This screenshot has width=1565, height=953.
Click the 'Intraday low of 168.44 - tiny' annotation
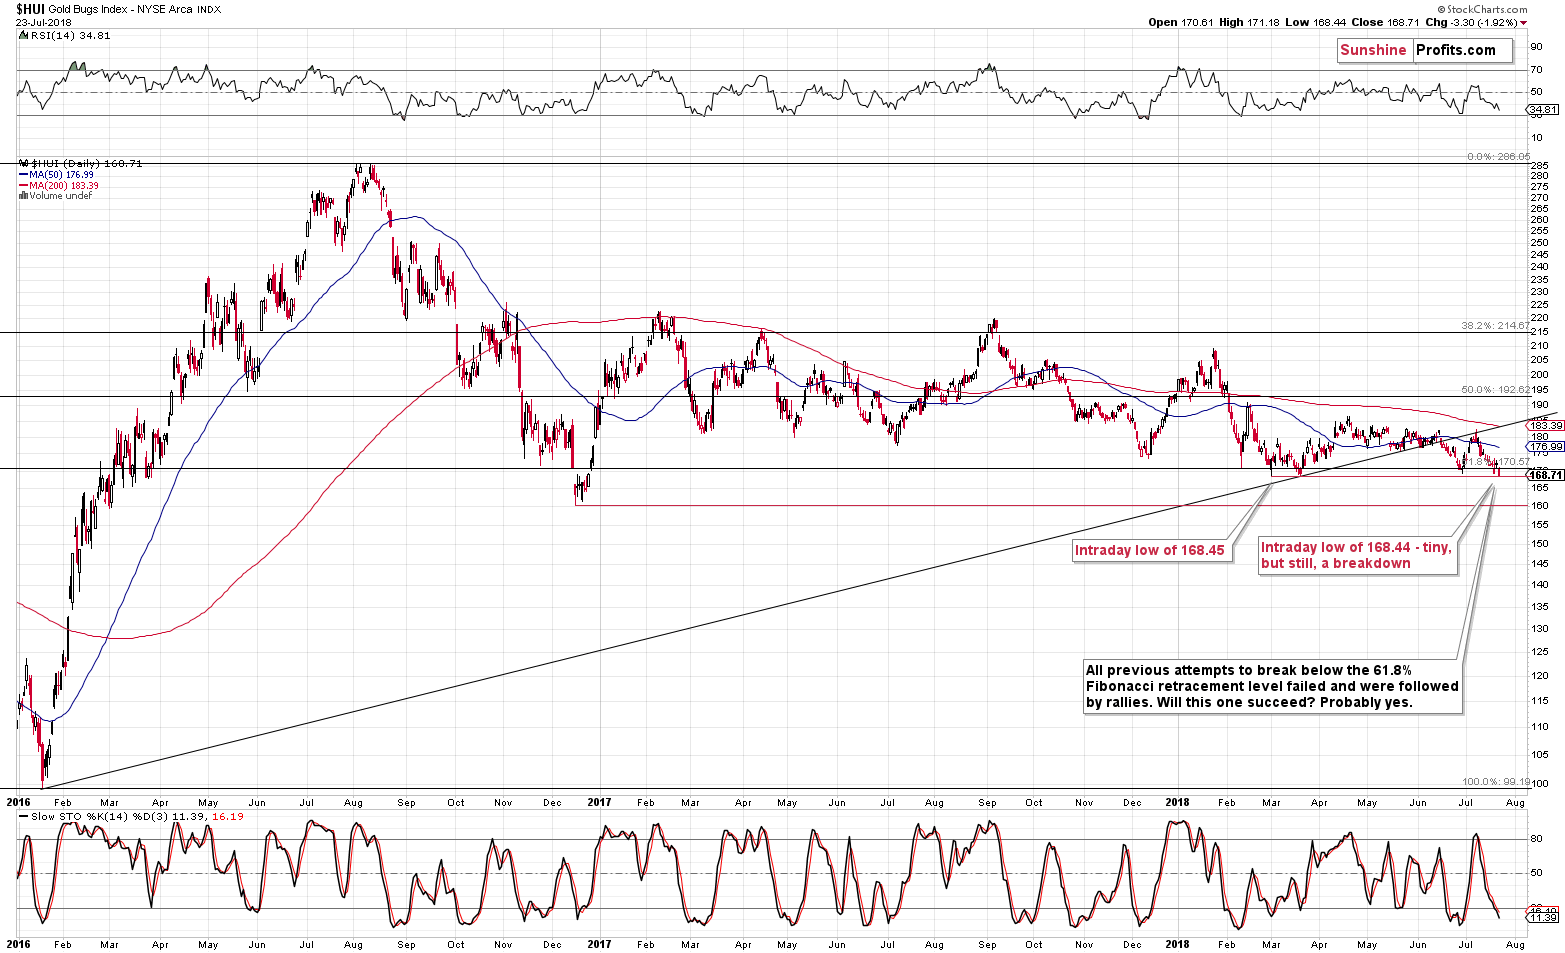(x=1356, y=555)
